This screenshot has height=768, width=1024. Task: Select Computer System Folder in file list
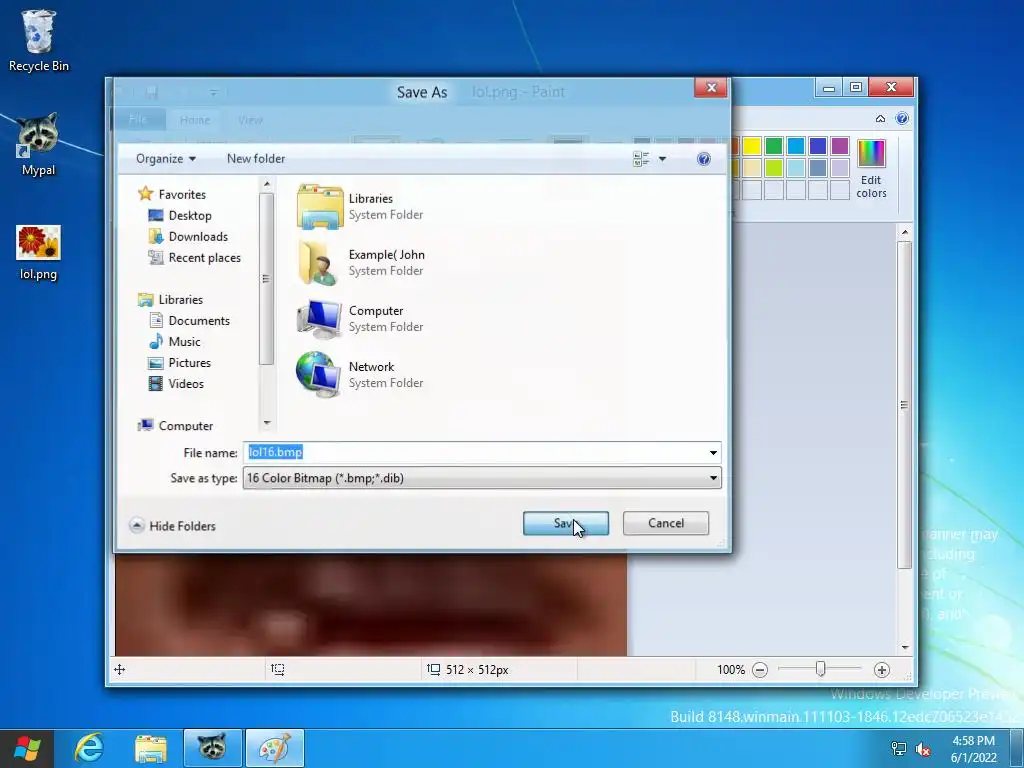point(360,319)
